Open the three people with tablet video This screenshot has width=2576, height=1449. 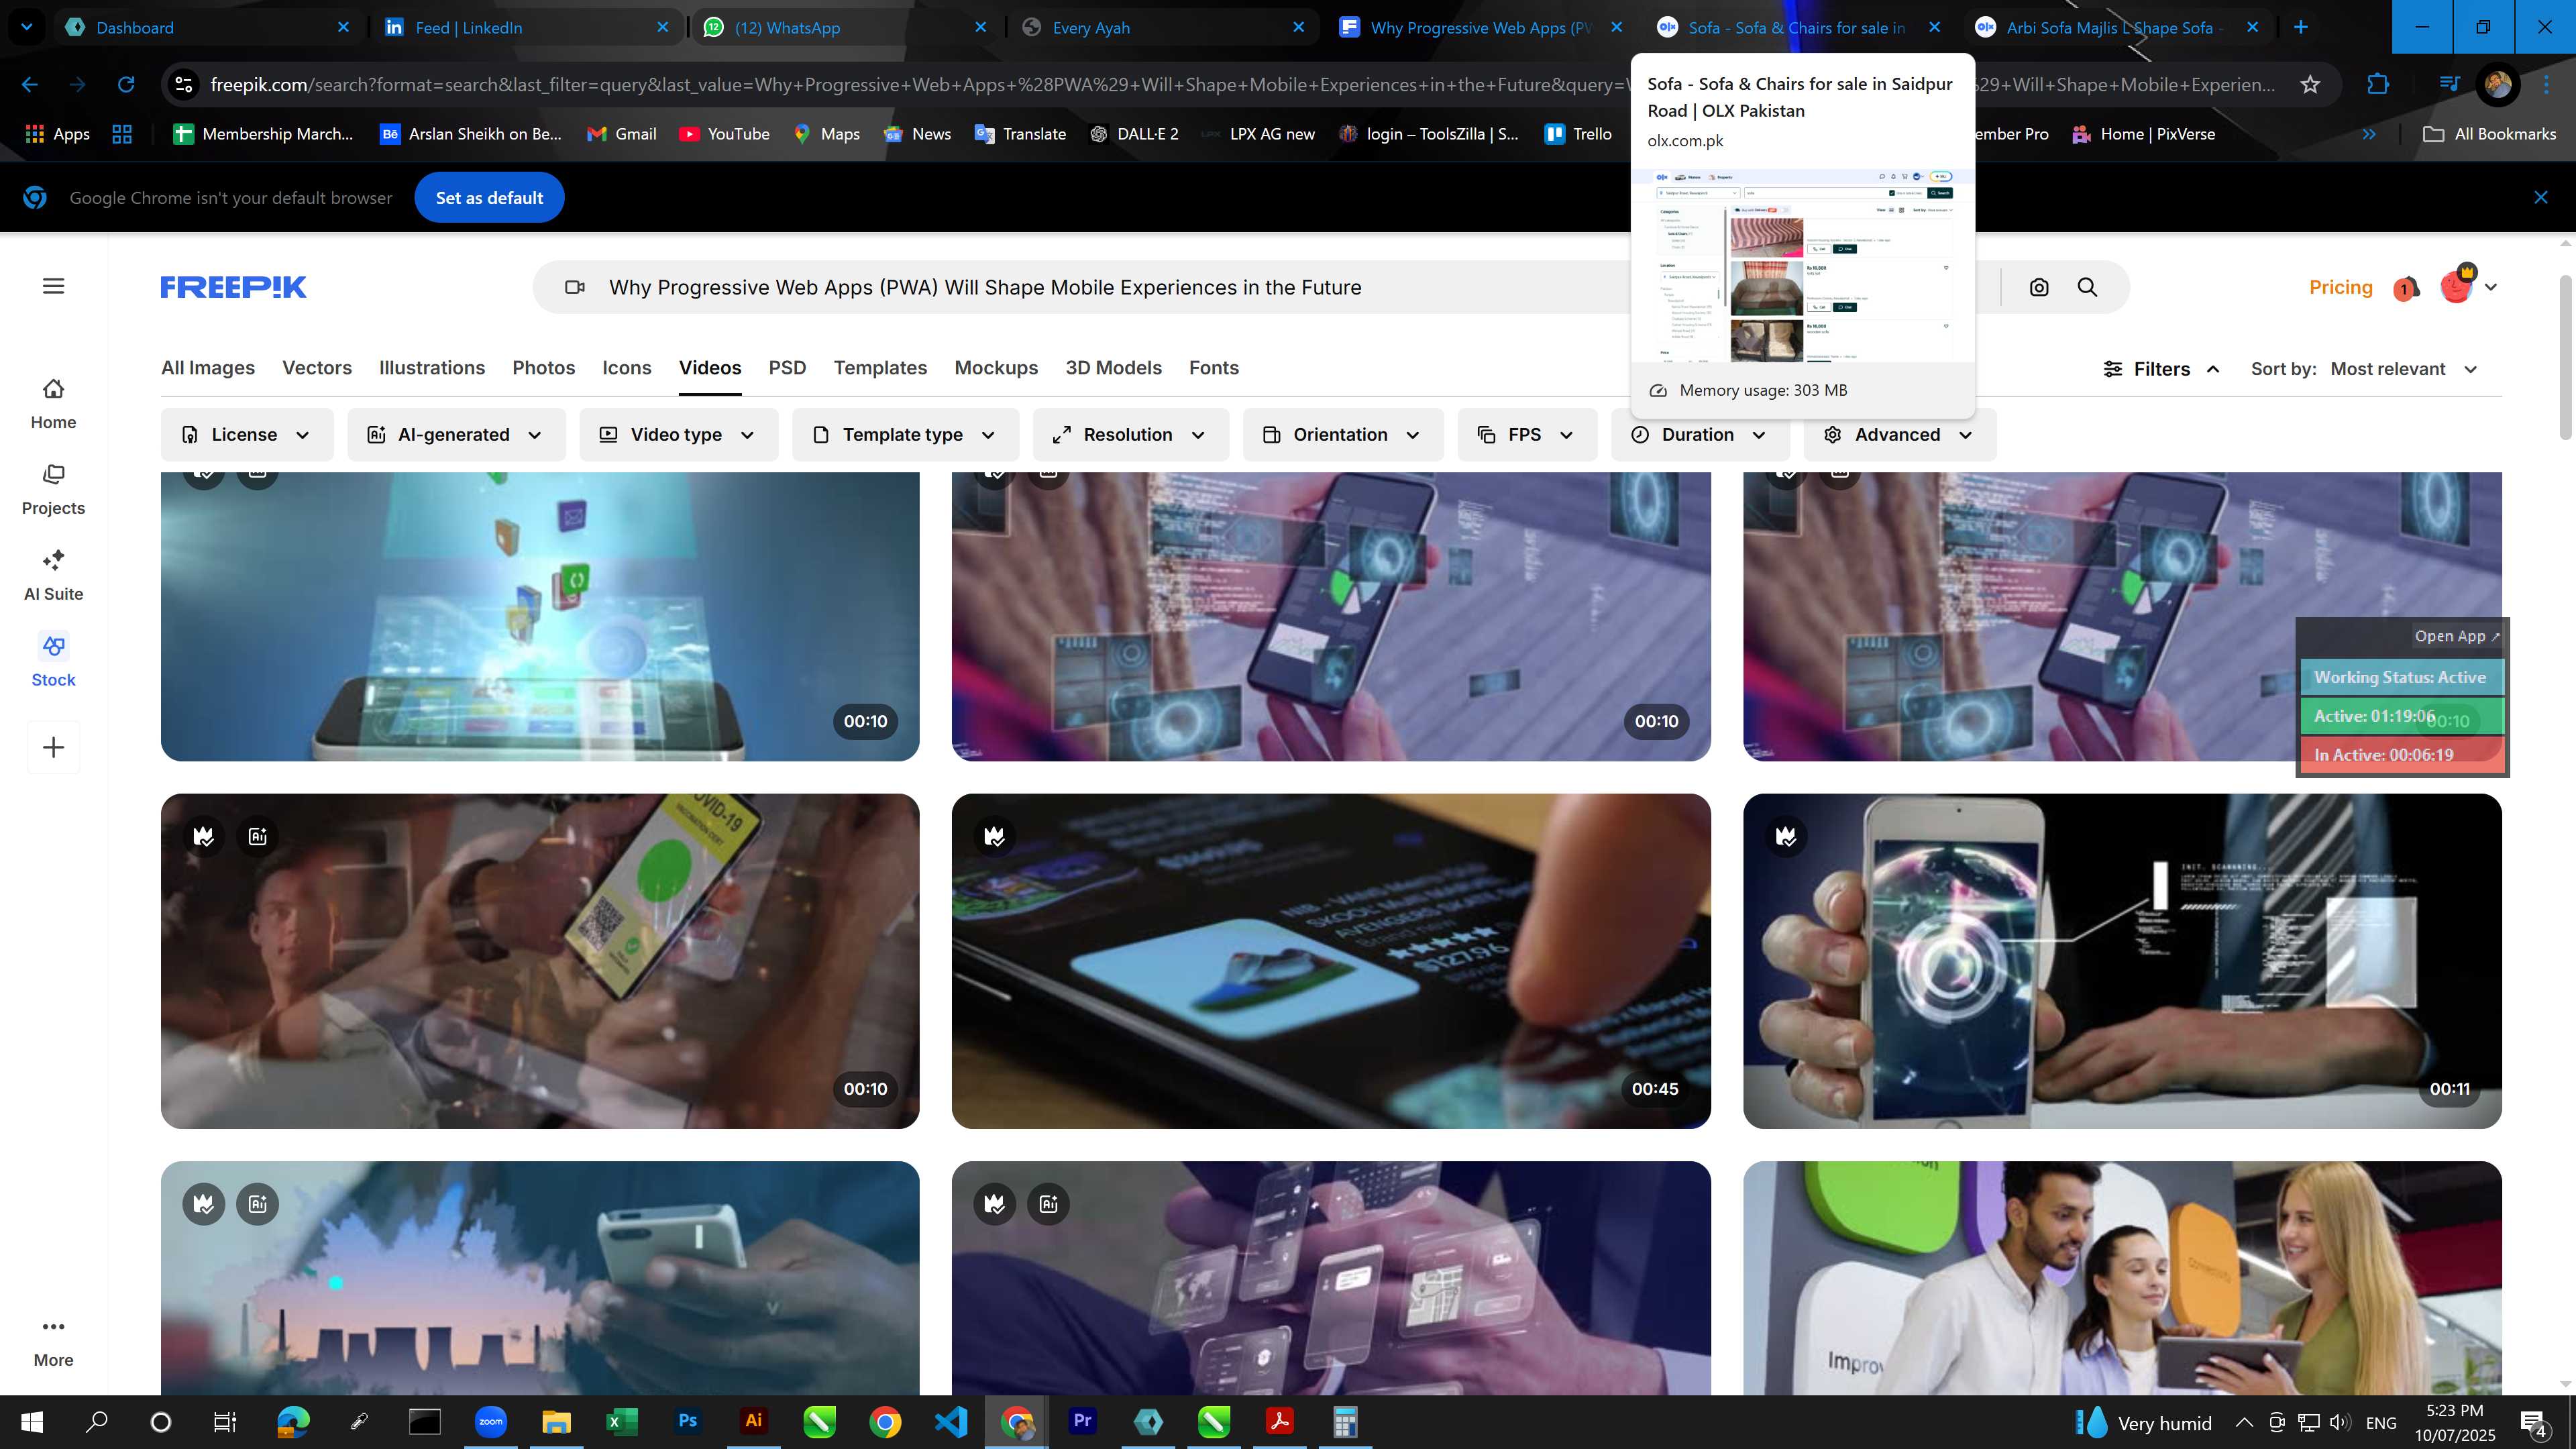click(2122, 1278)
